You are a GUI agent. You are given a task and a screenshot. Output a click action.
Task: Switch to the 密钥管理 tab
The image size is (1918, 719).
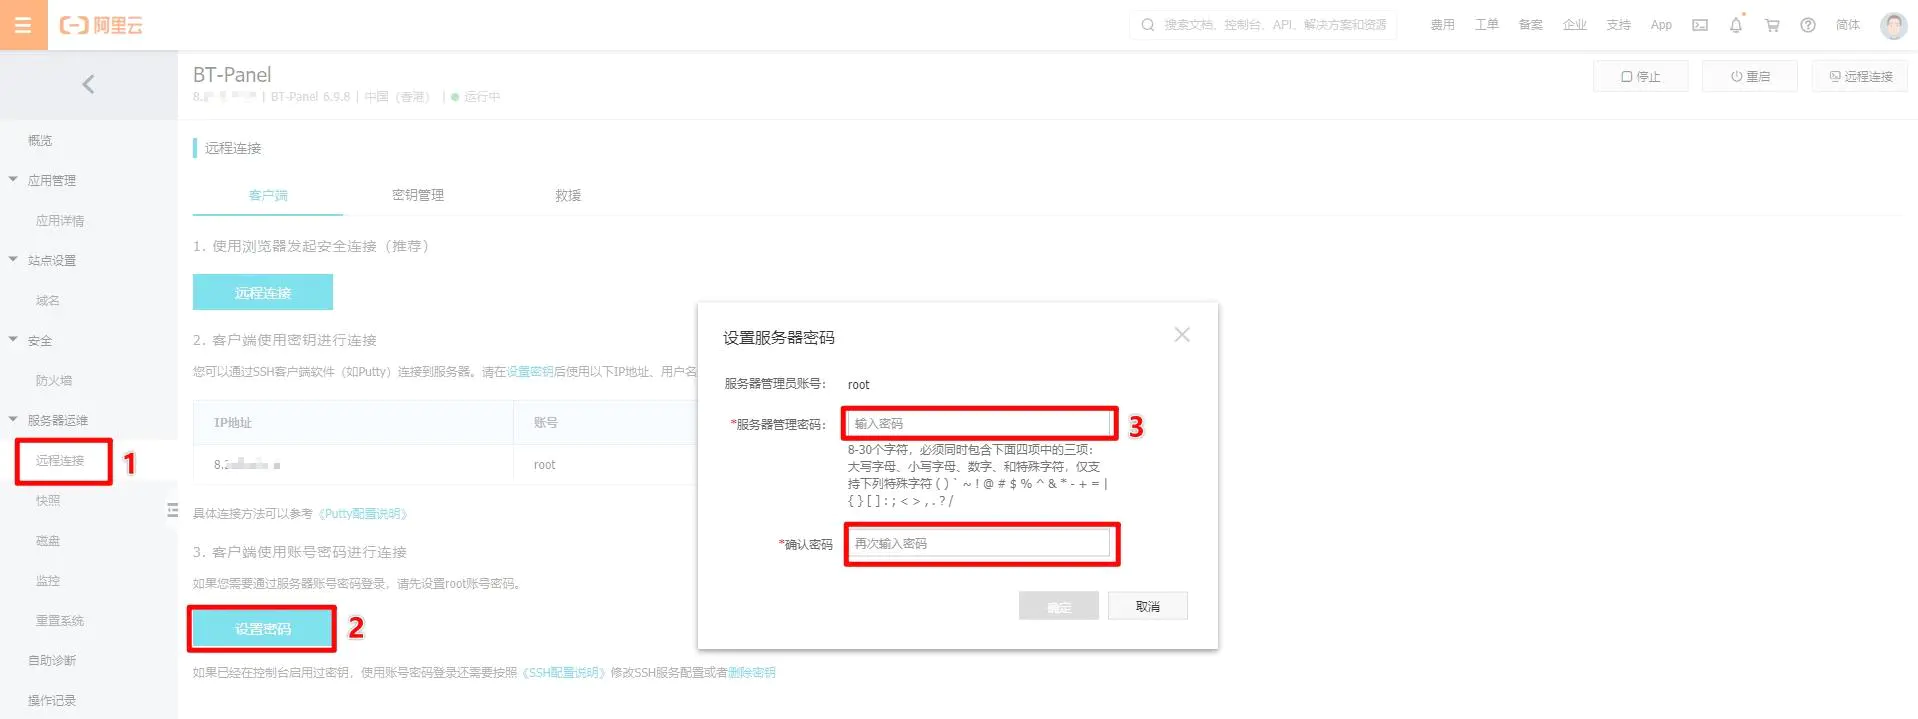click(417, 195)
